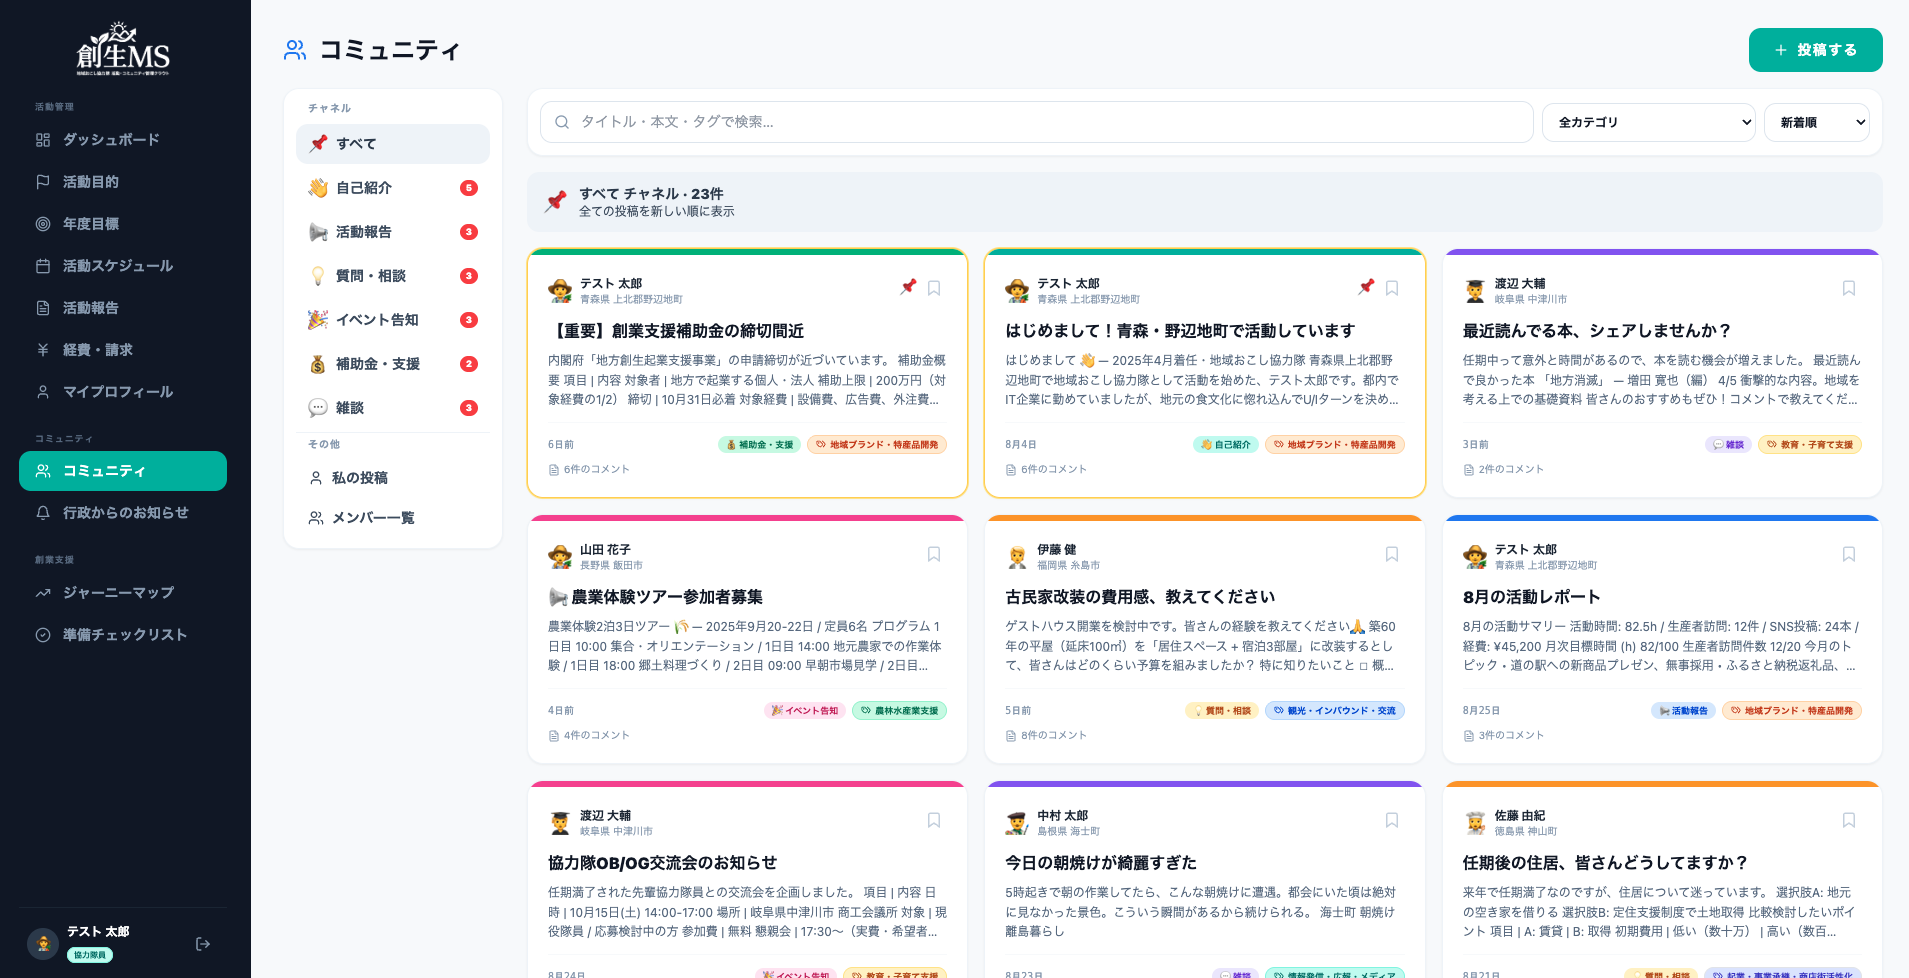Viewport: 1909px width, 978px height.
Task: Select すべて channel
Action: (393, 144)
